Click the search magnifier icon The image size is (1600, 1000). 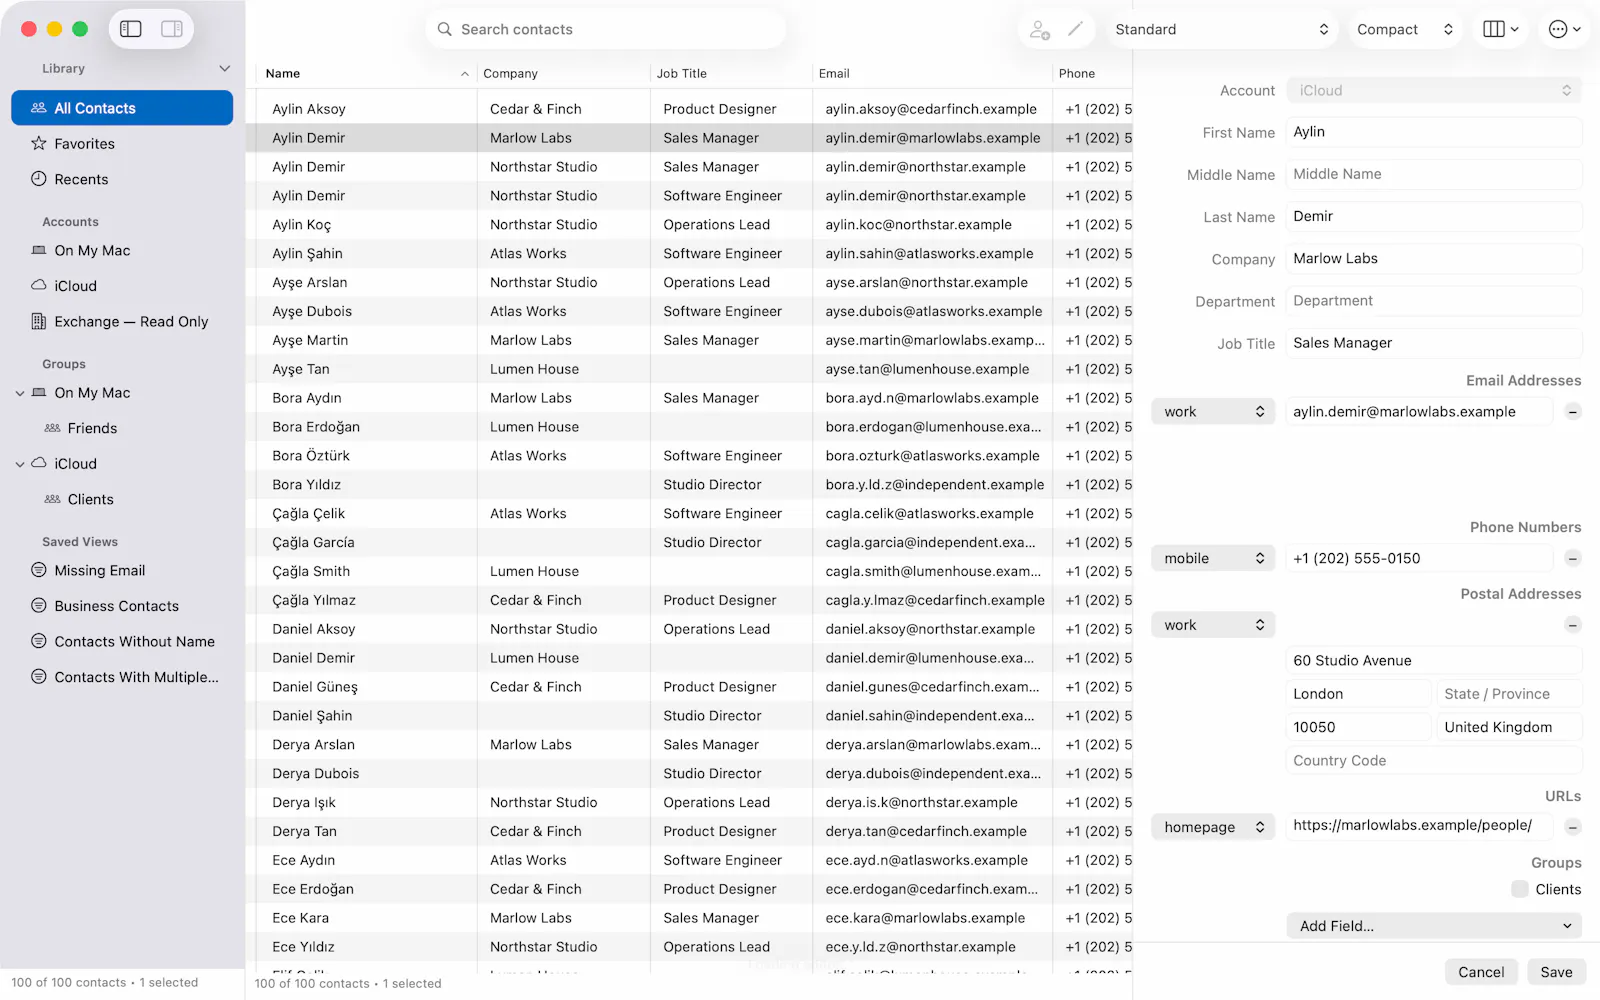[x=445, y=29]
